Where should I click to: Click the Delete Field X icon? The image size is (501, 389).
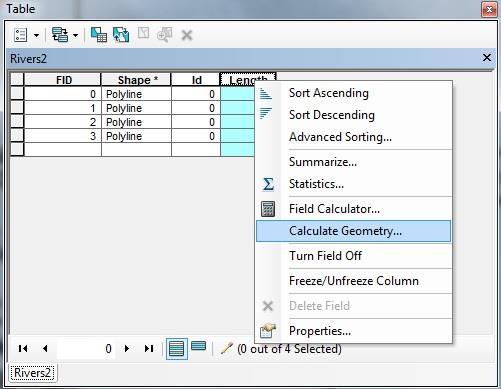pos(268,306)
